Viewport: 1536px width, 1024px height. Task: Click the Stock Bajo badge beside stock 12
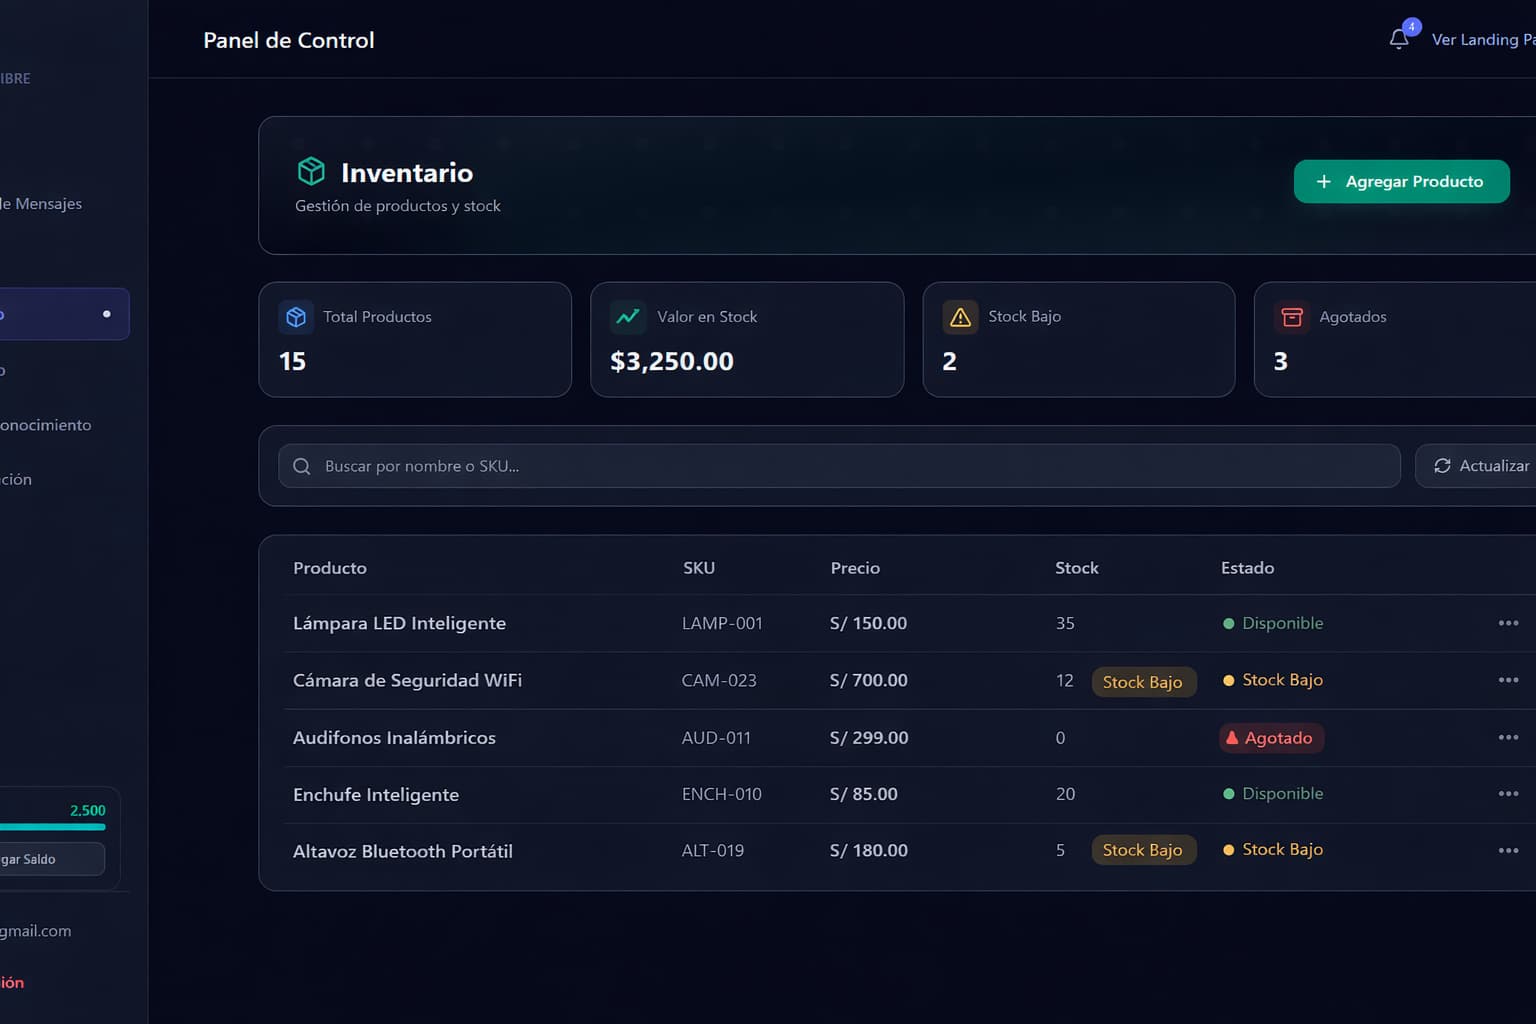click(1143, 682)
